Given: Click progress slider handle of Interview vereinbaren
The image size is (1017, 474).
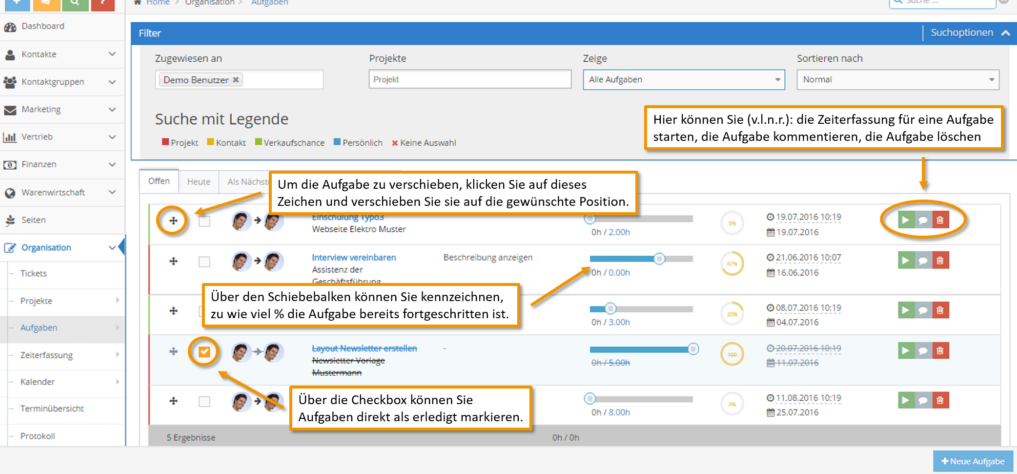Looking at the screenshot, I should coord(660,259).
